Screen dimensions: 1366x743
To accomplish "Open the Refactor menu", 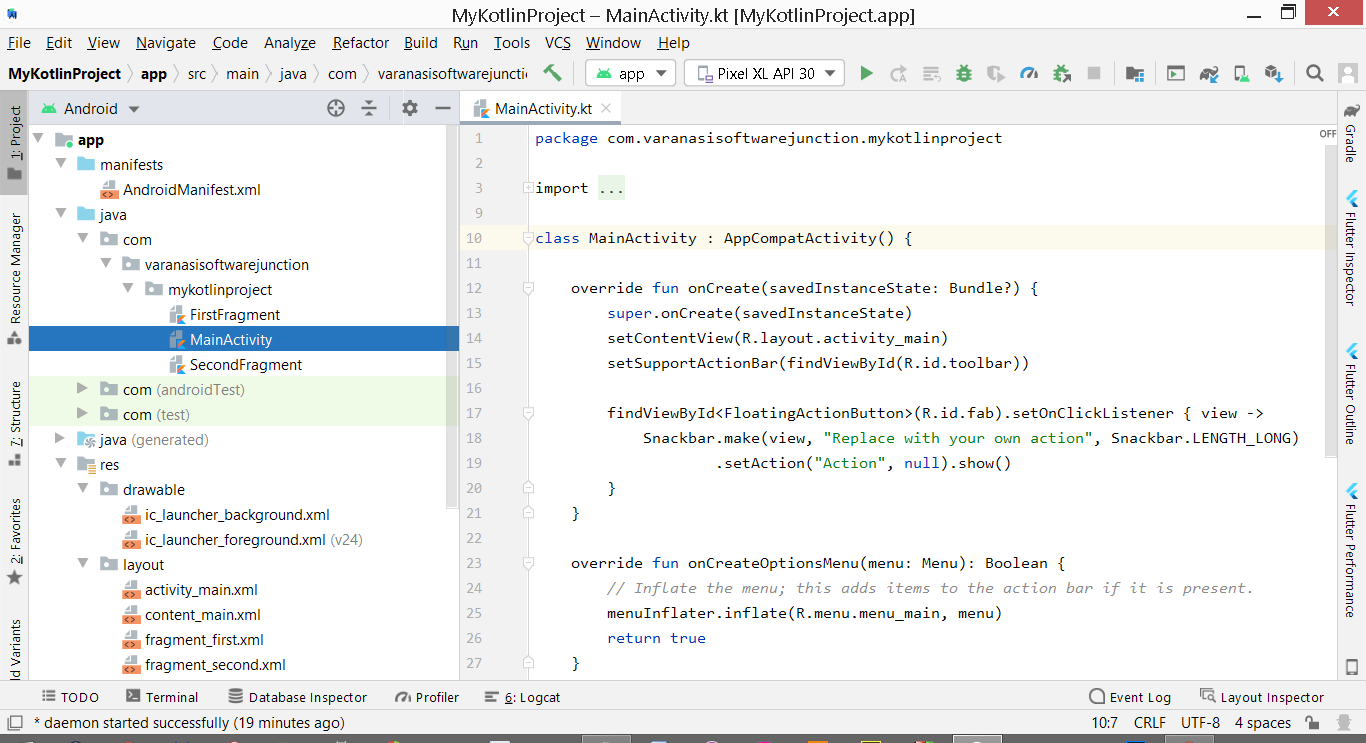I will pos(361,43).
